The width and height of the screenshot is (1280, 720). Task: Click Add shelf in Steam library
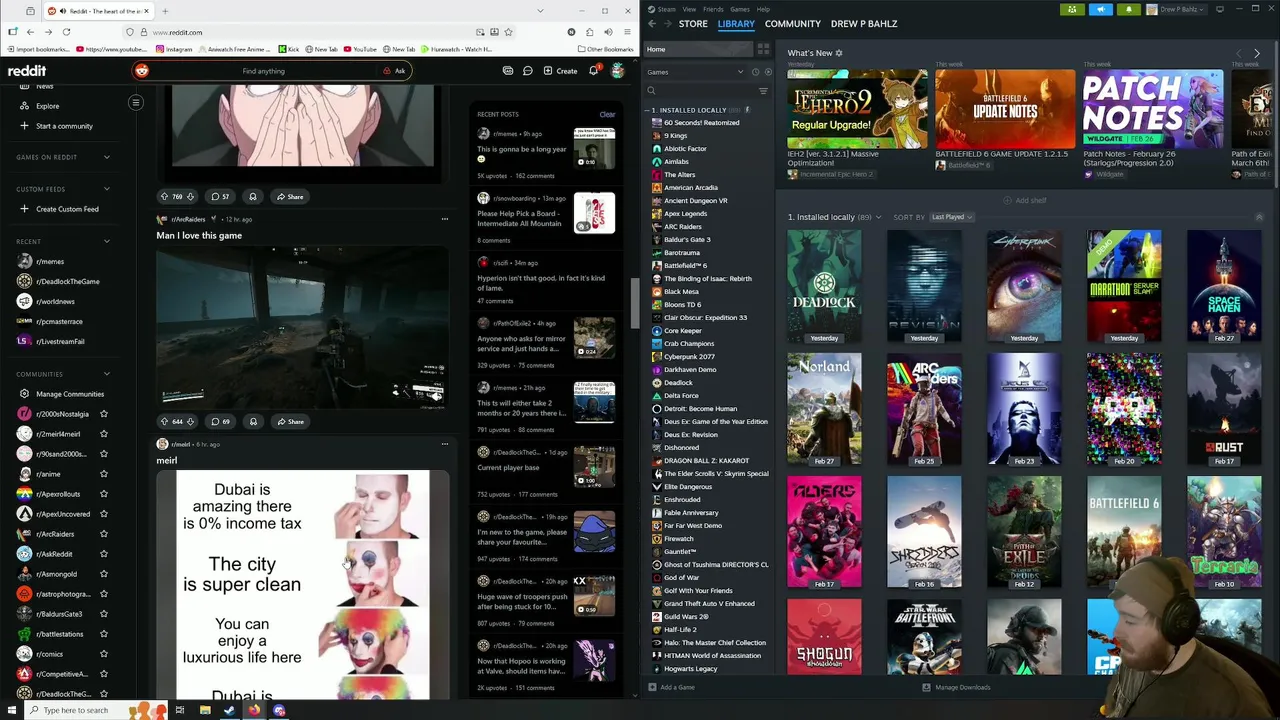click(x=1025, y=200)
